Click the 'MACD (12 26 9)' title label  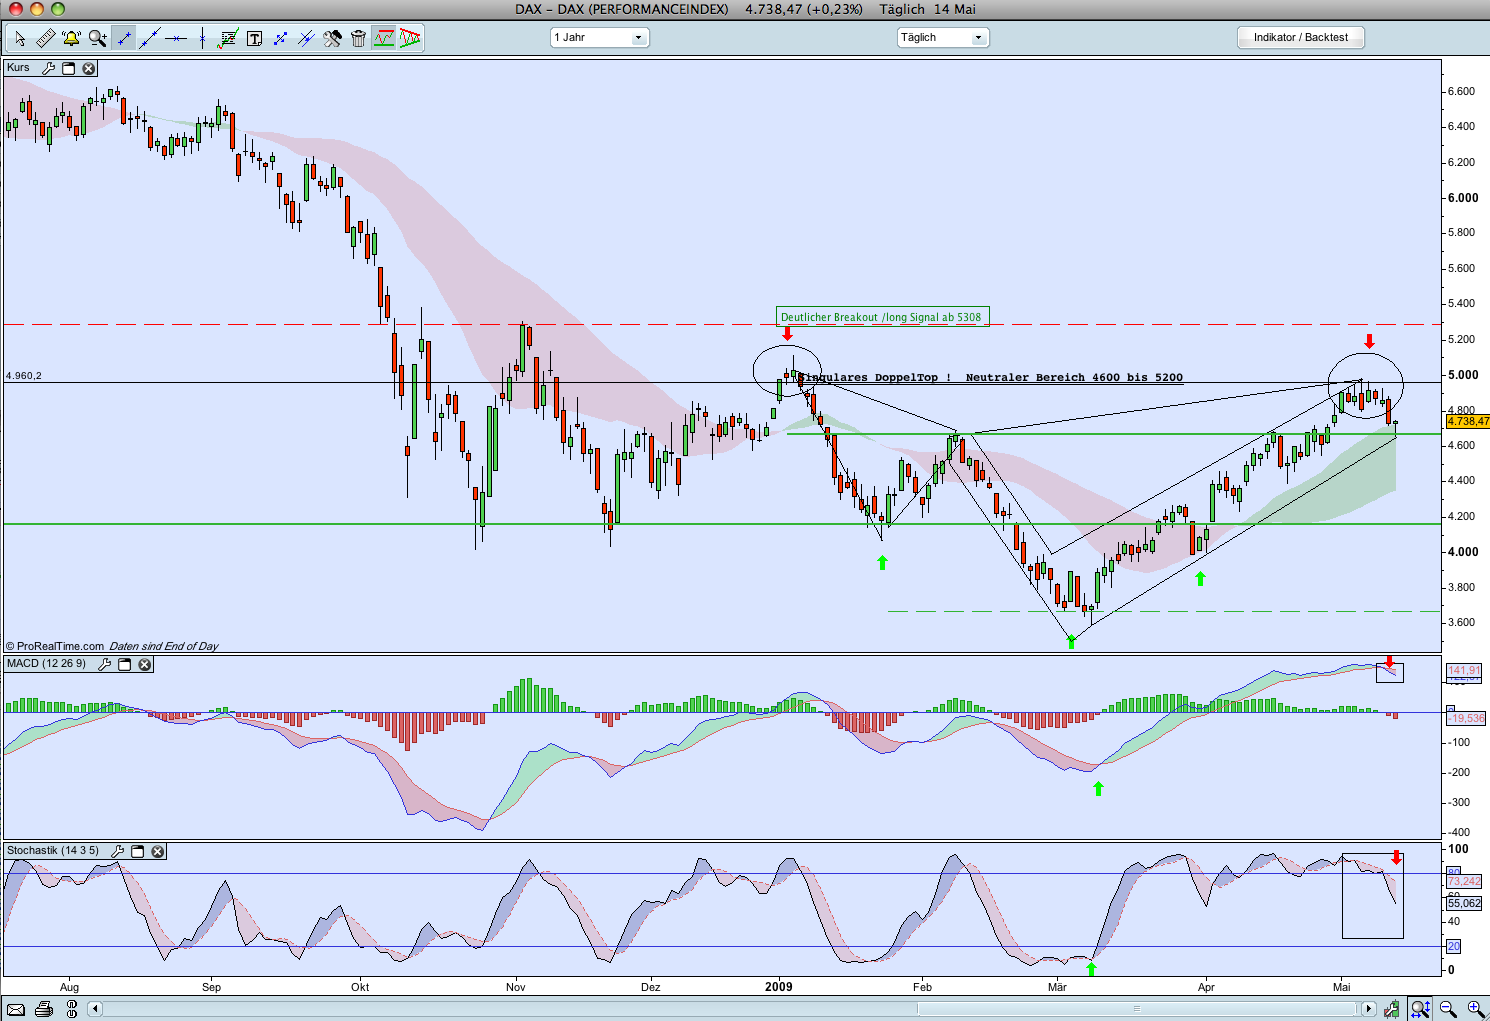tap(46, 664)
